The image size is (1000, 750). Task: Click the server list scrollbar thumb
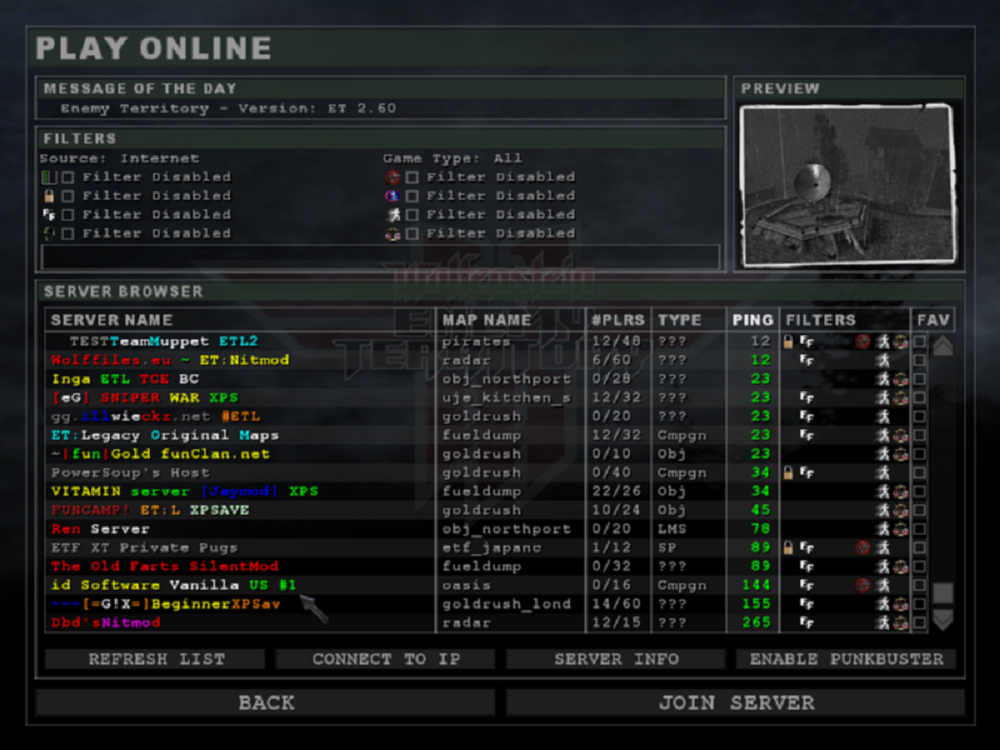(943, 593)
